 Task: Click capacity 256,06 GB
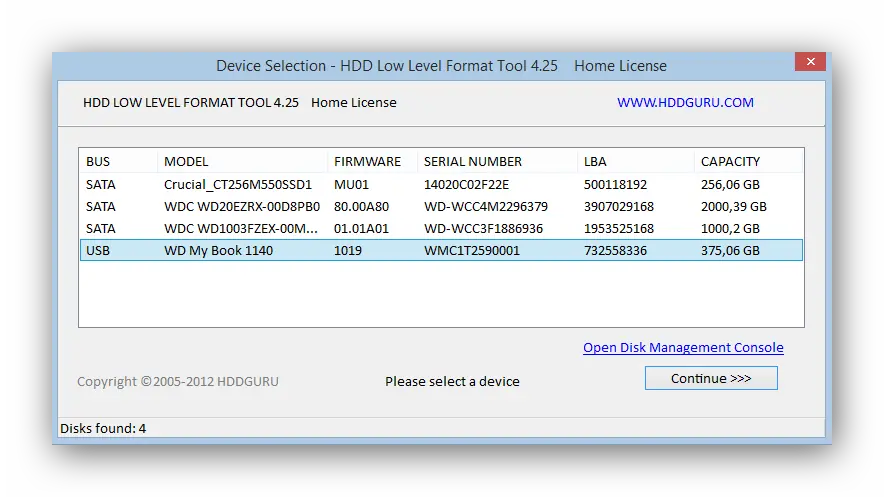click(730, 184)
